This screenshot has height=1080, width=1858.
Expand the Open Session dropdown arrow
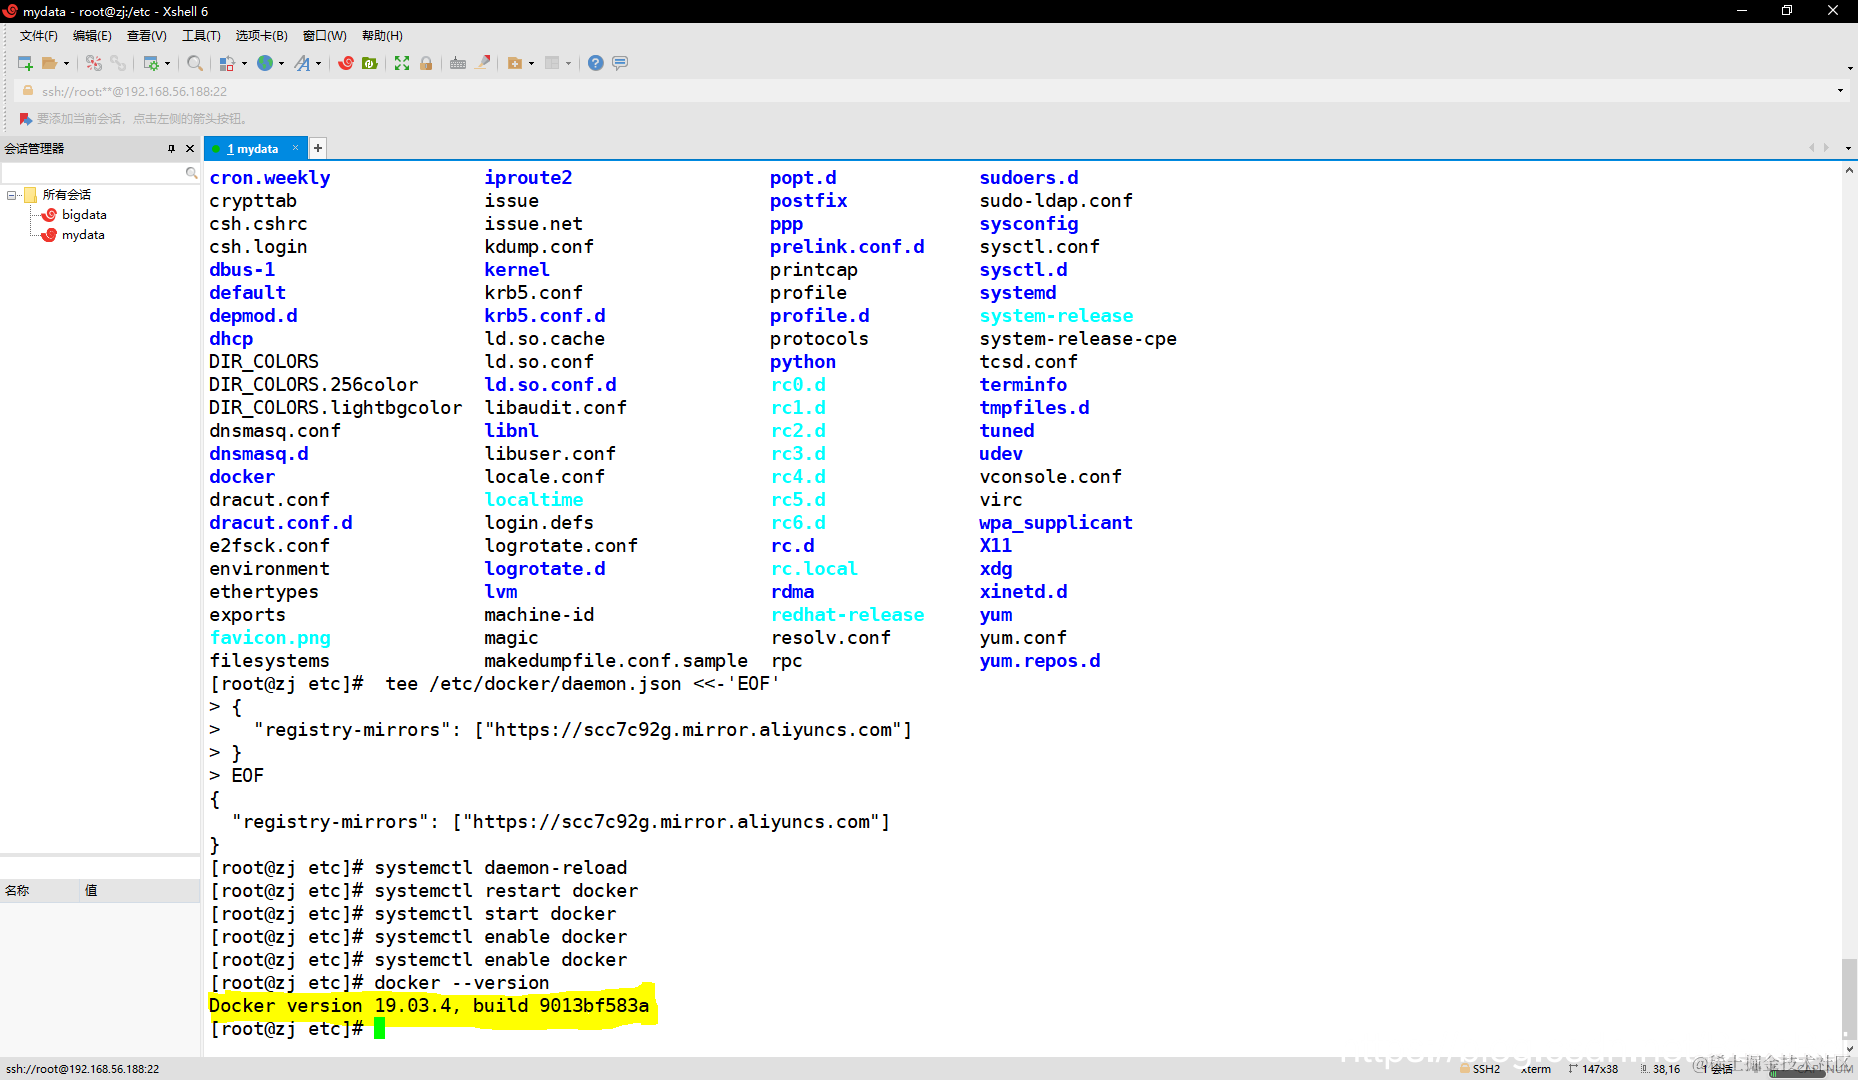pyautogui.click(x=67, y=63)
